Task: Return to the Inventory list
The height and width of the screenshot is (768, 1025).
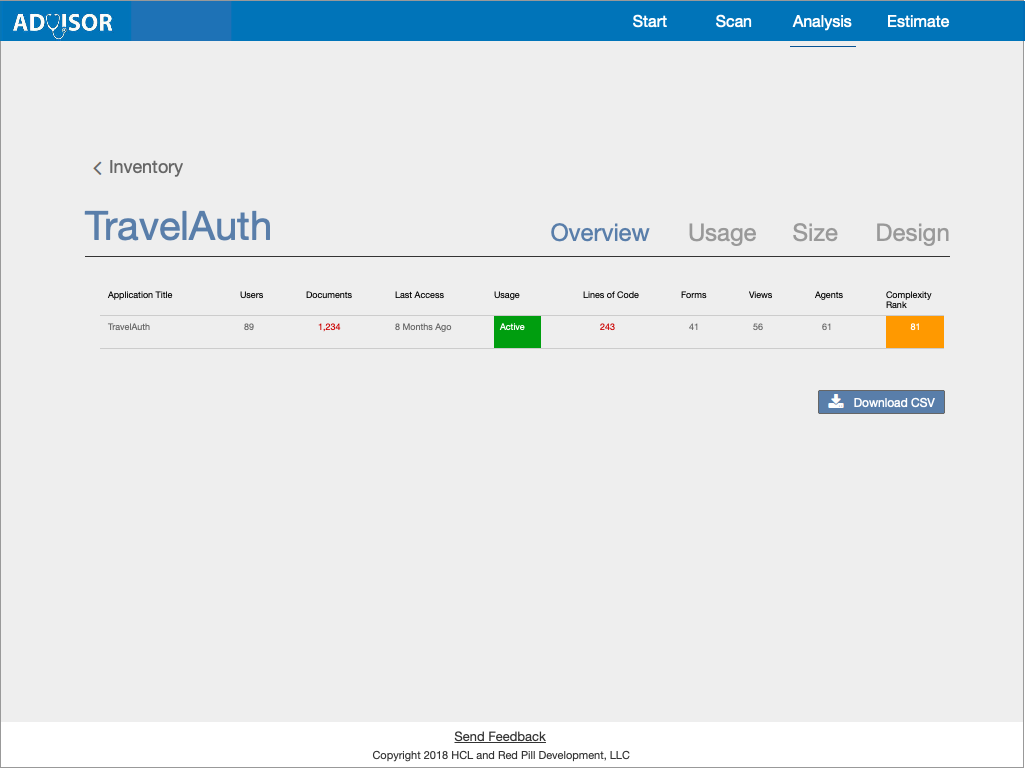Action: click(146, 168)
